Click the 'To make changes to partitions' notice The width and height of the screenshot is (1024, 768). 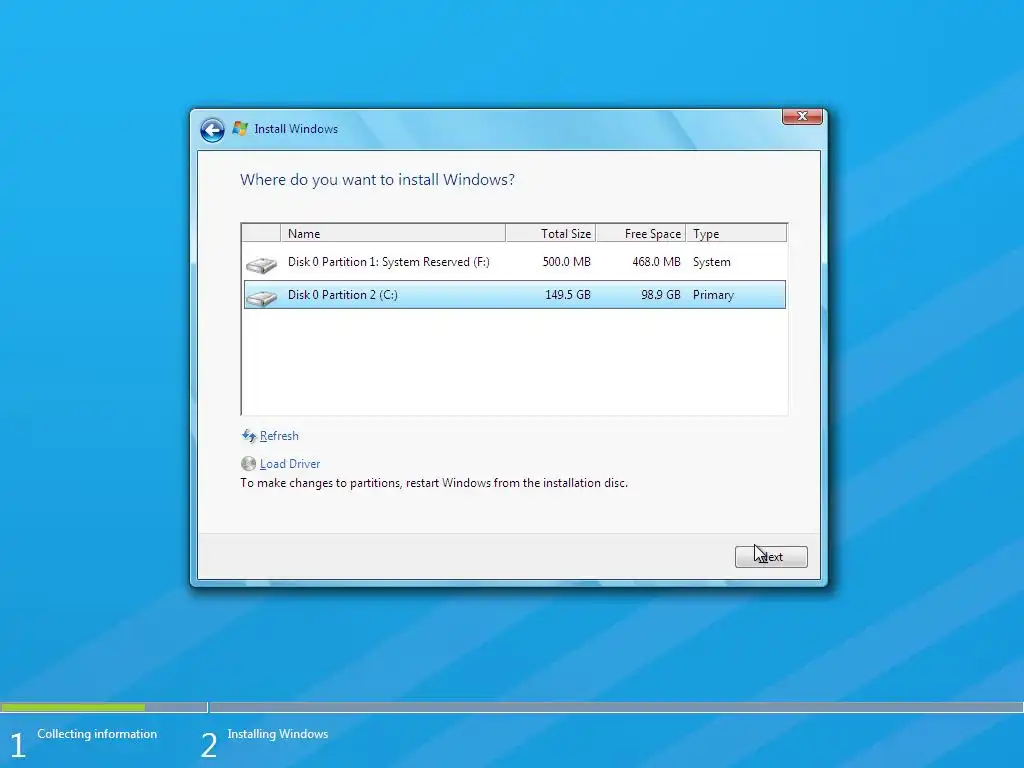[434, 483]
